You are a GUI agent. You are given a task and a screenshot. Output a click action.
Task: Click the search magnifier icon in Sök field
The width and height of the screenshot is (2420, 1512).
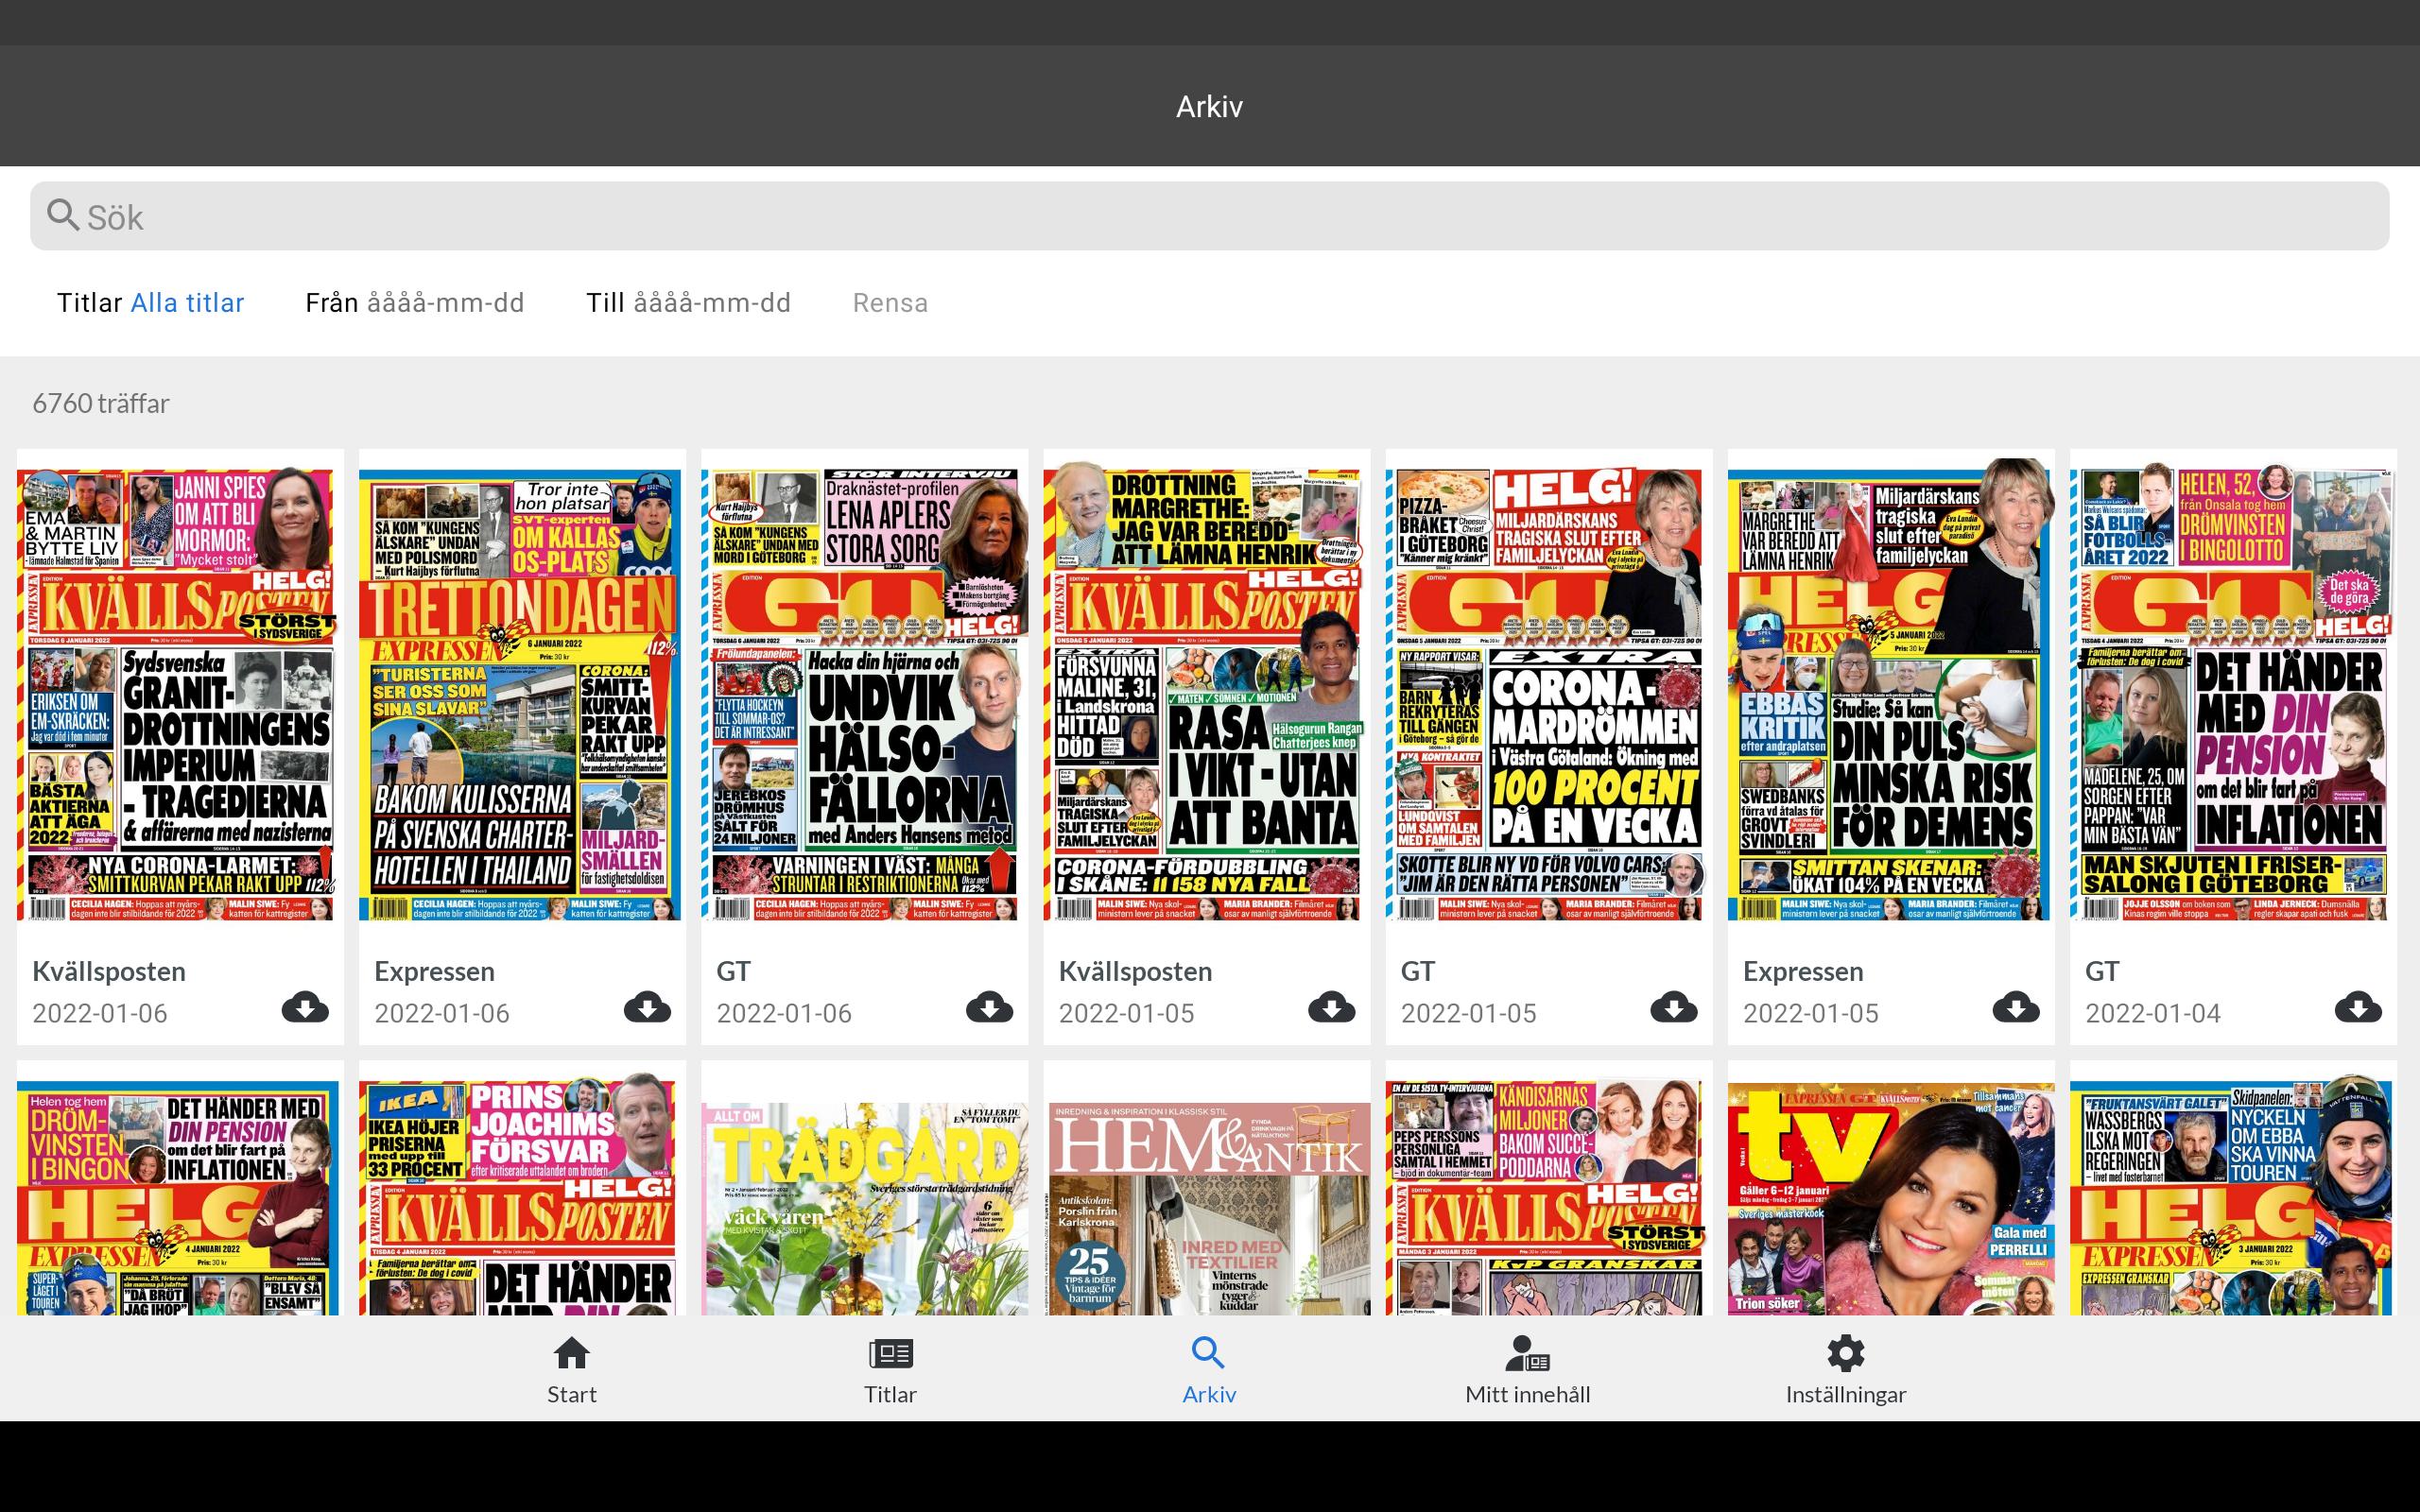click(x=63, y=215)
